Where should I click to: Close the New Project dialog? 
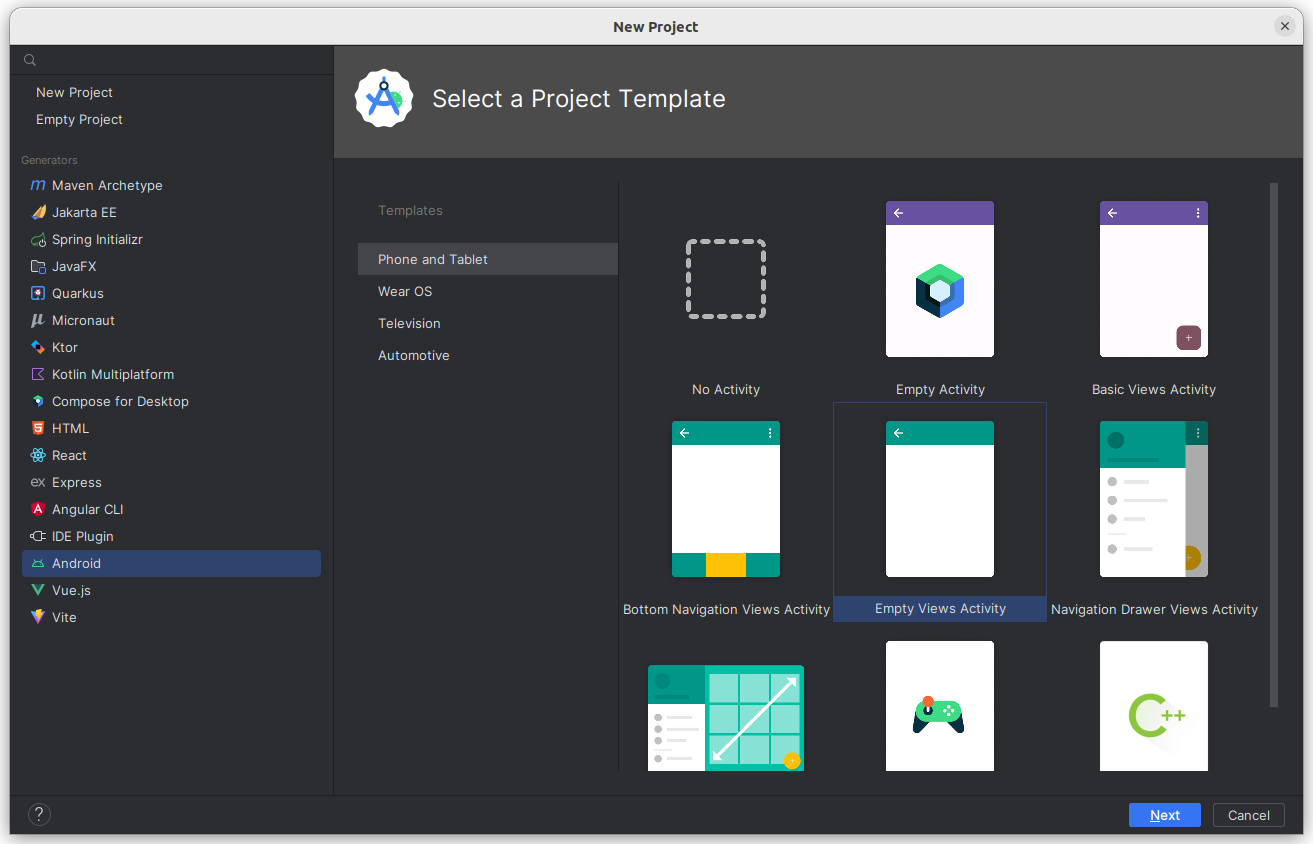[x=1285, y=27]
